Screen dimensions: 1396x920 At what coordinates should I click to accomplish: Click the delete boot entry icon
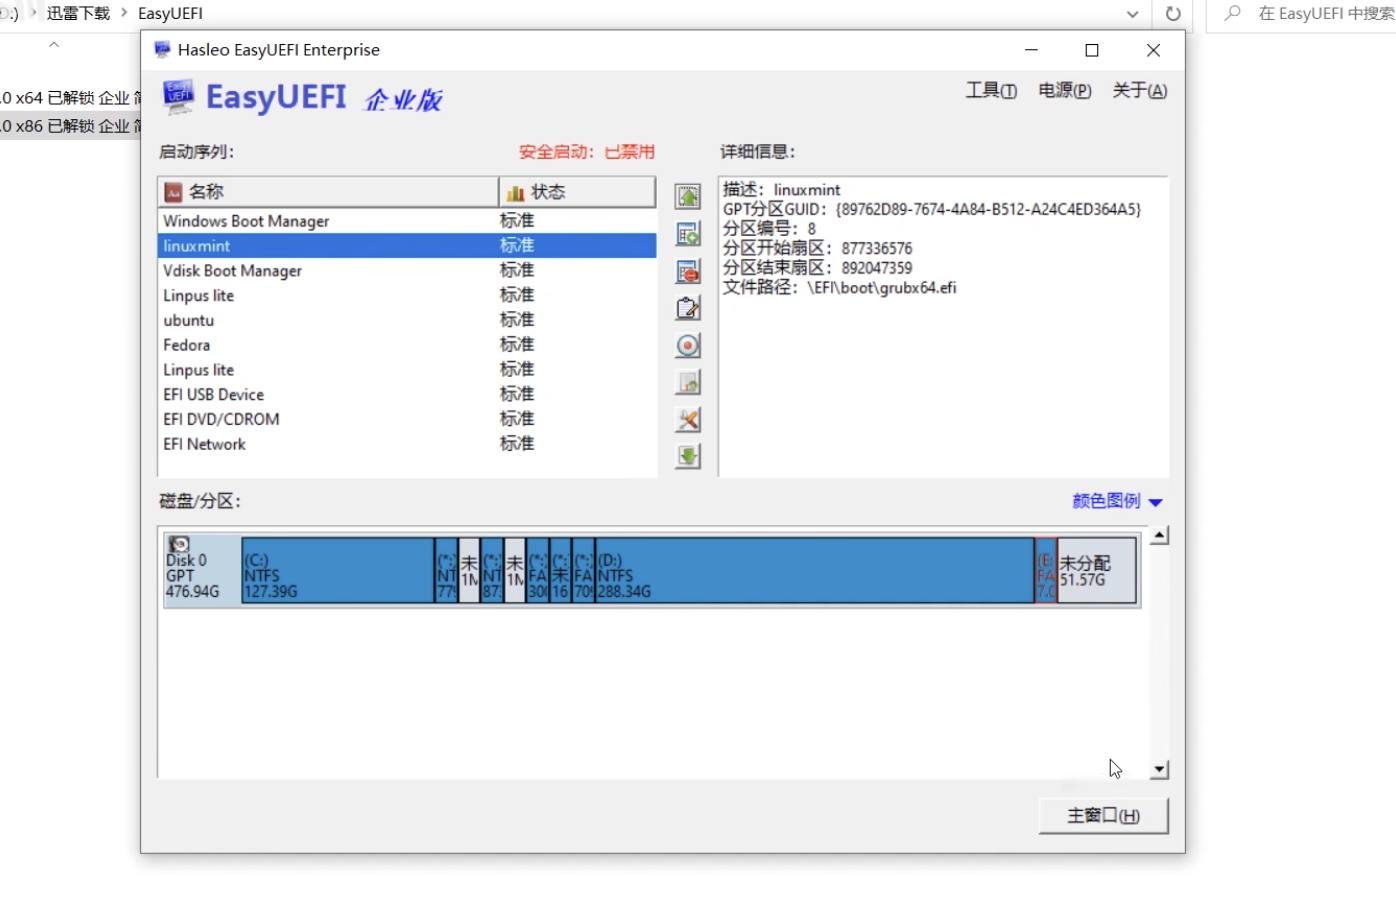point(688,271)
